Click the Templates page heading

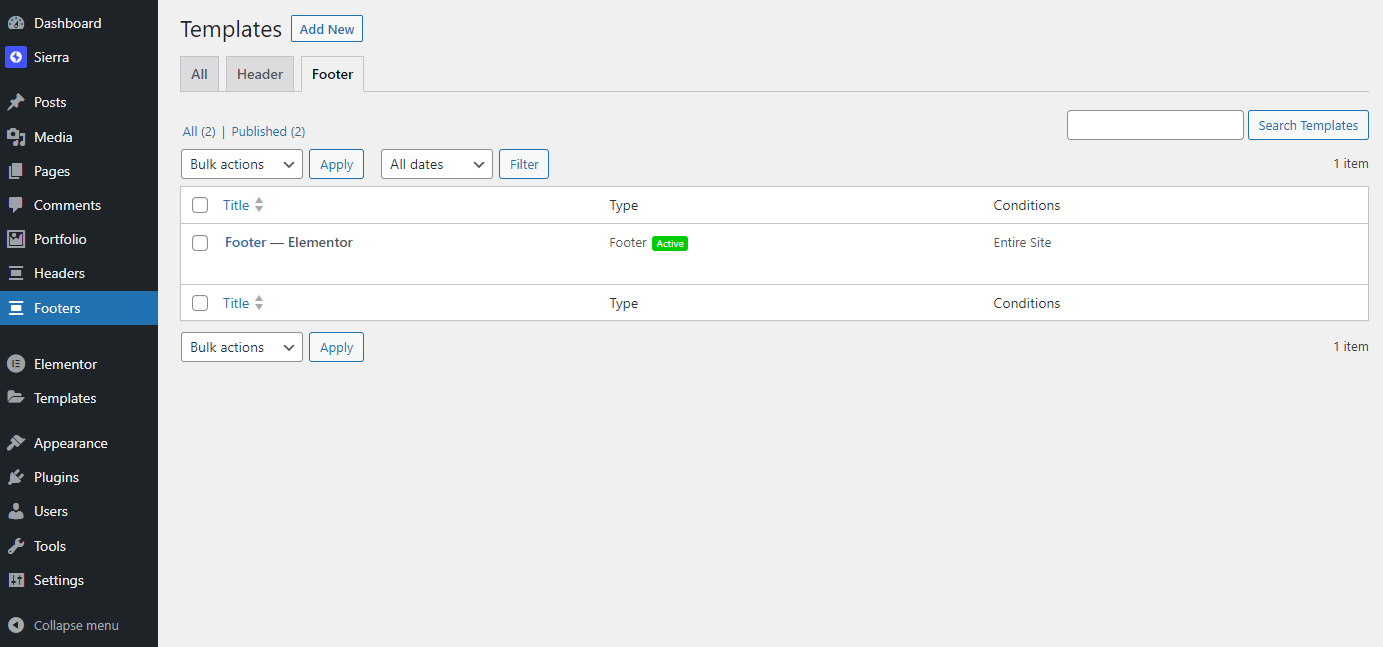(x=231, y=29)
